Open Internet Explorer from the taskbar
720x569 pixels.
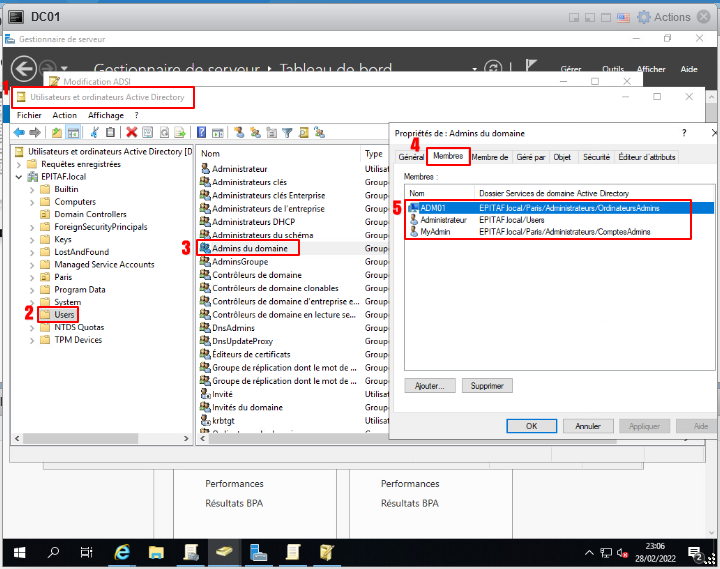pyautogui.click(x=122, y=552)
